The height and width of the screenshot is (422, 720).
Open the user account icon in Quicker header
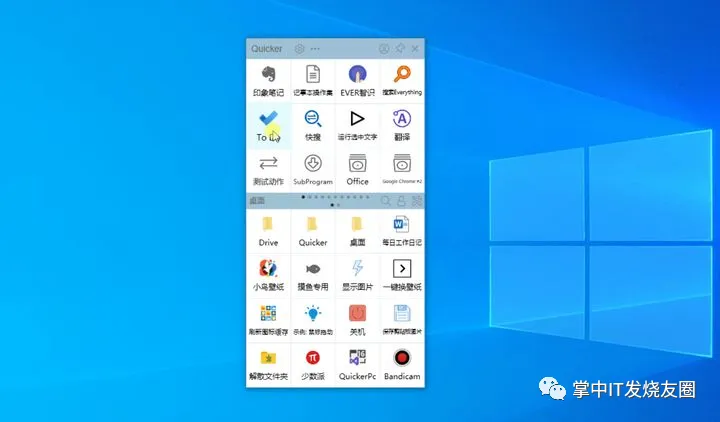click(x=384, y=49)
